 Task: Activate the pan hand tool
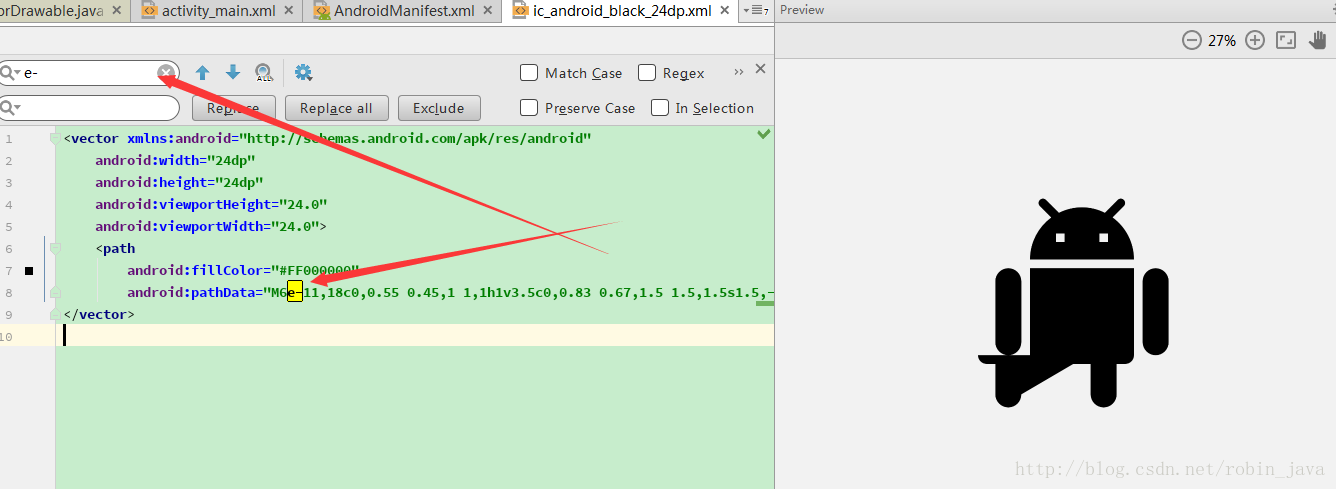tap(1318, 40)
